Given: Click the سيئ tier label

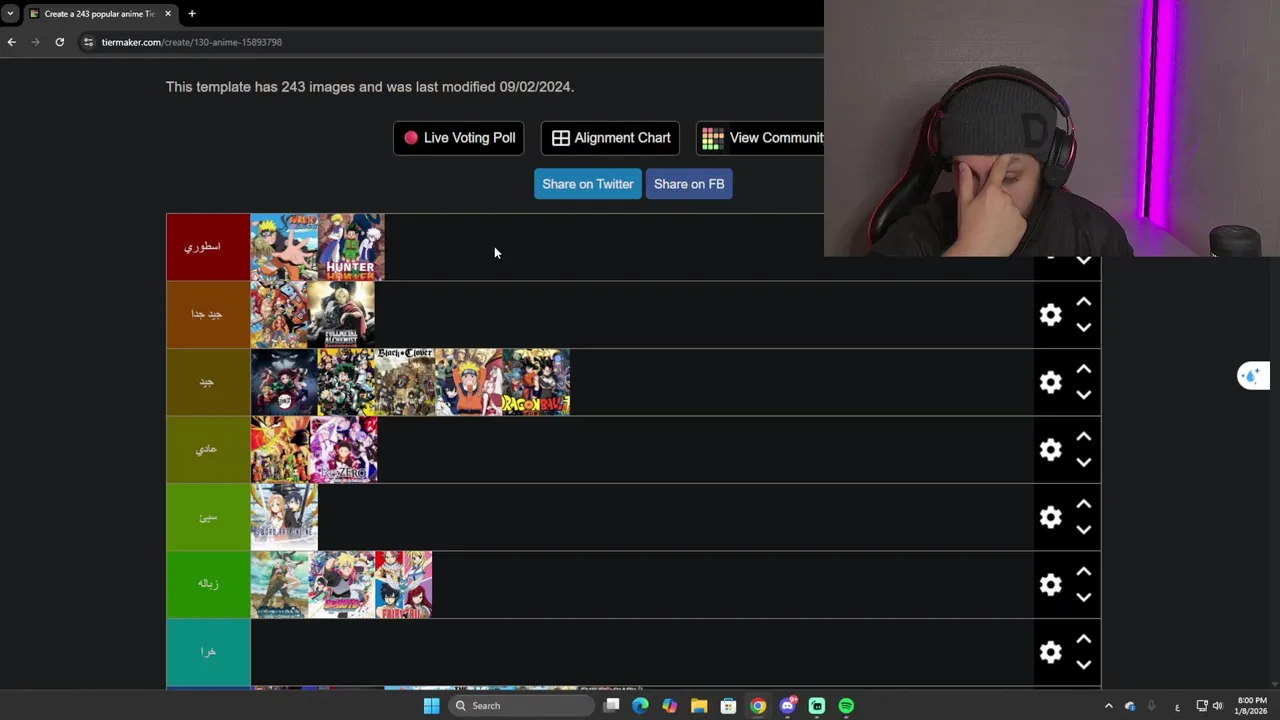Looking at the screenshot, I should click(x=208, y=517).
